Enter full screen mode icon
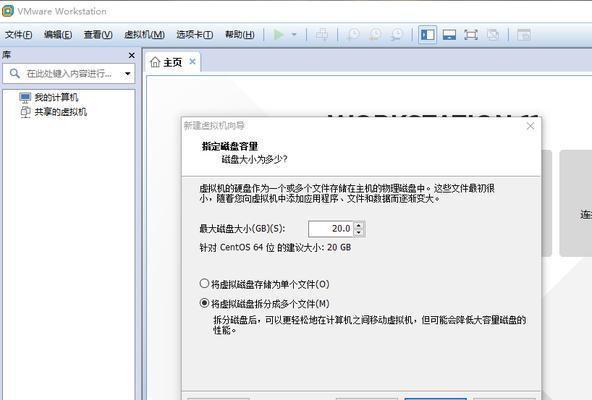 (x=471, y=35)
